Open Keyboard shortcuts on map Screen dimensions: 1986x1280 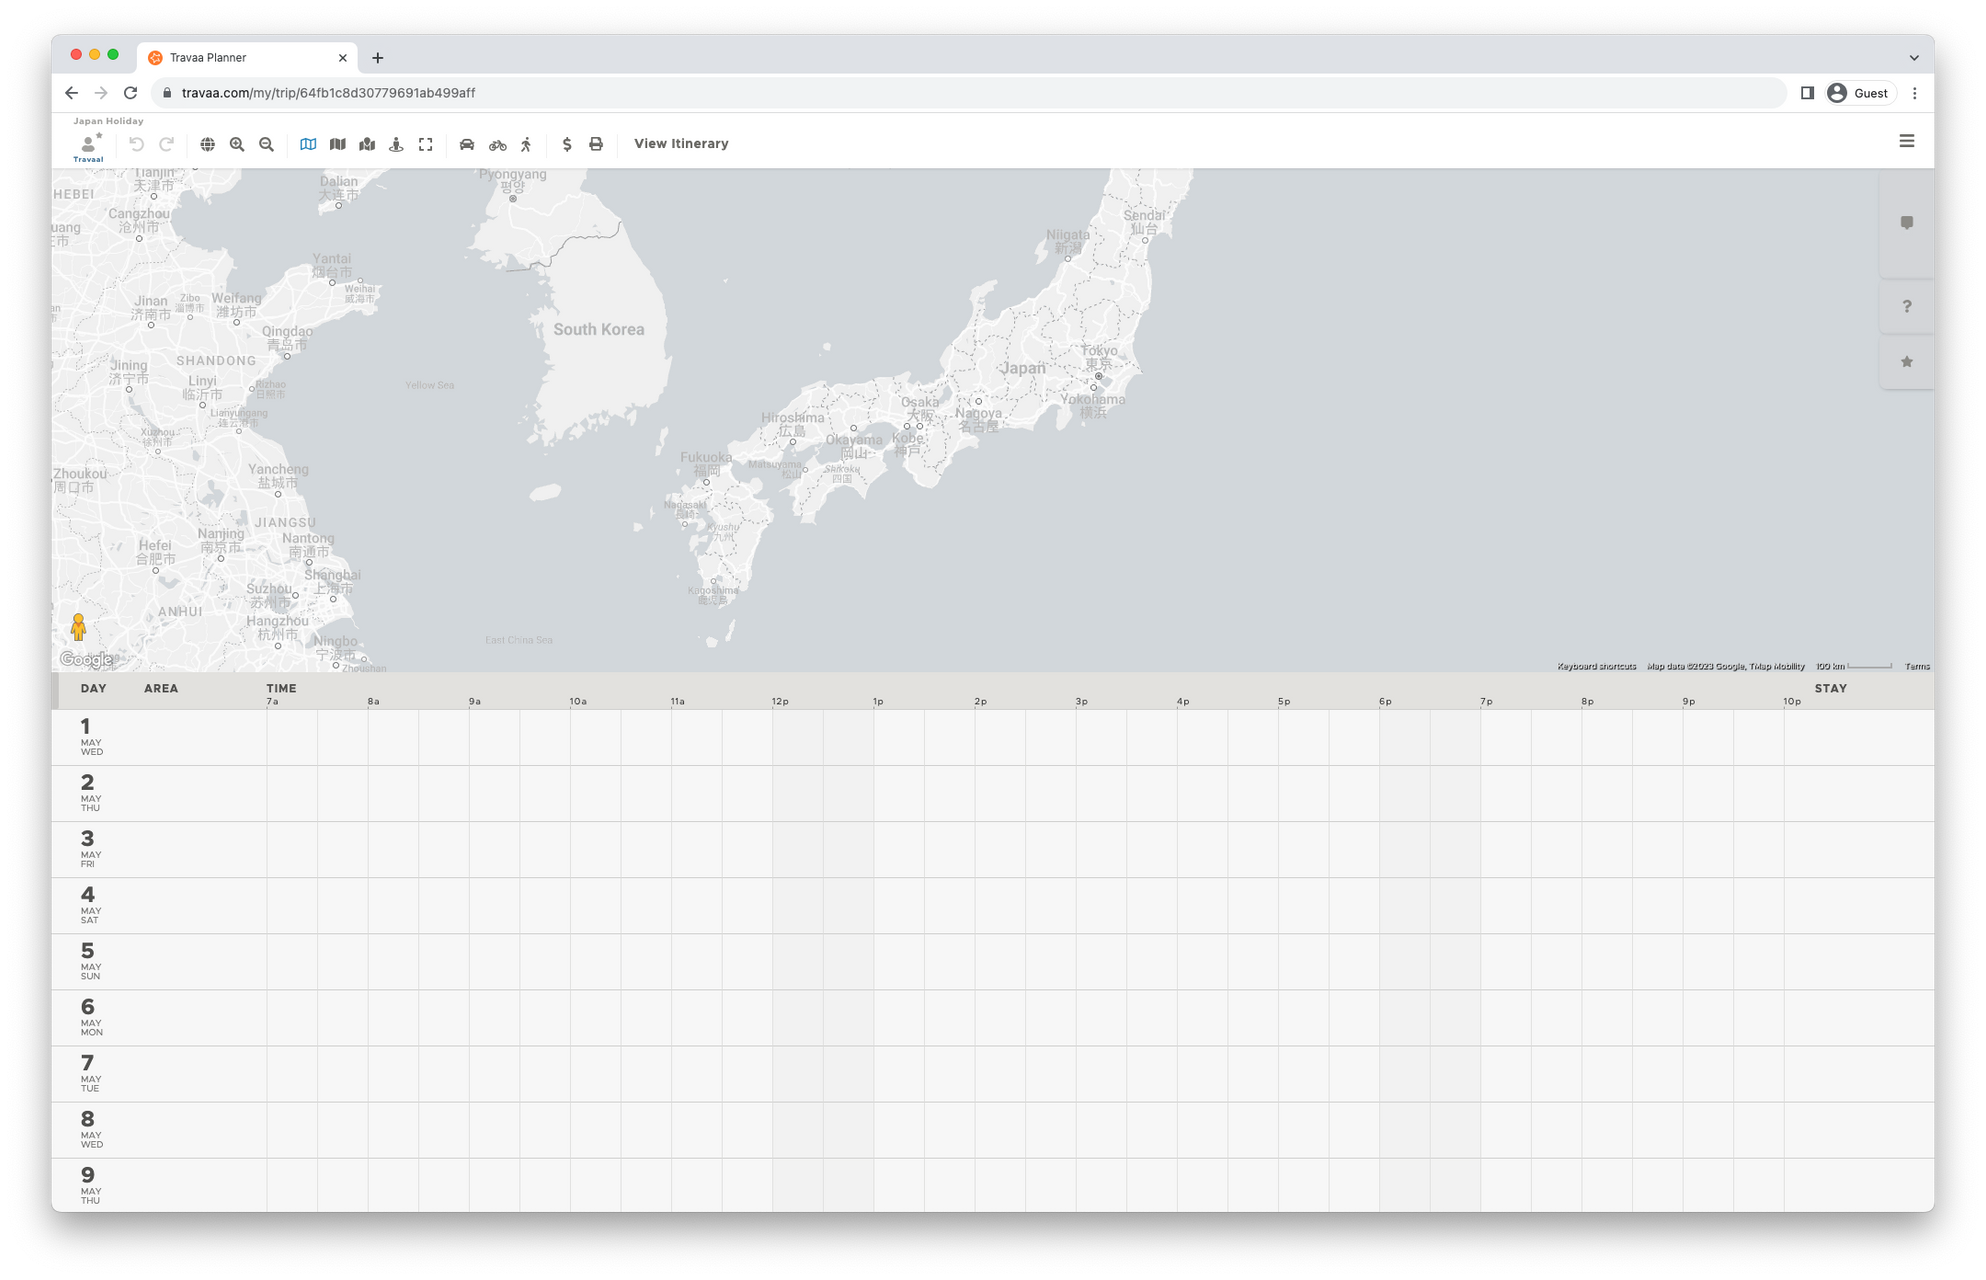tap(1596, 666)
